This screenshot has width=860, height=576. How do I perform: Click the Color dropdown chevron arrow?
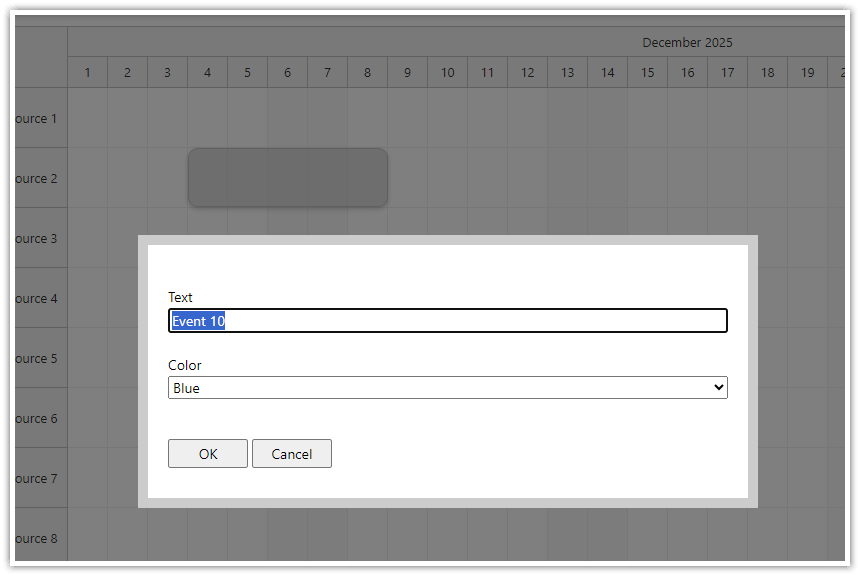(718, 387)
